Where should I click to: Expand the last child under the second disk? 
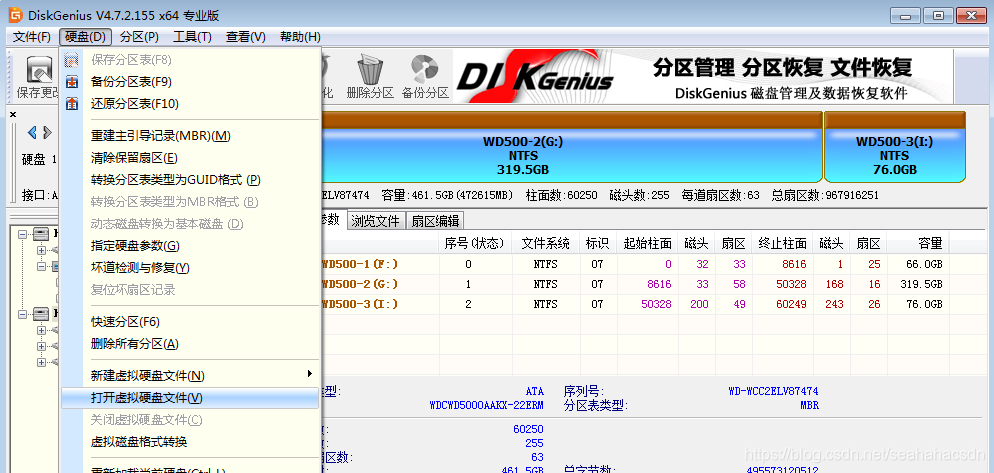42,362
